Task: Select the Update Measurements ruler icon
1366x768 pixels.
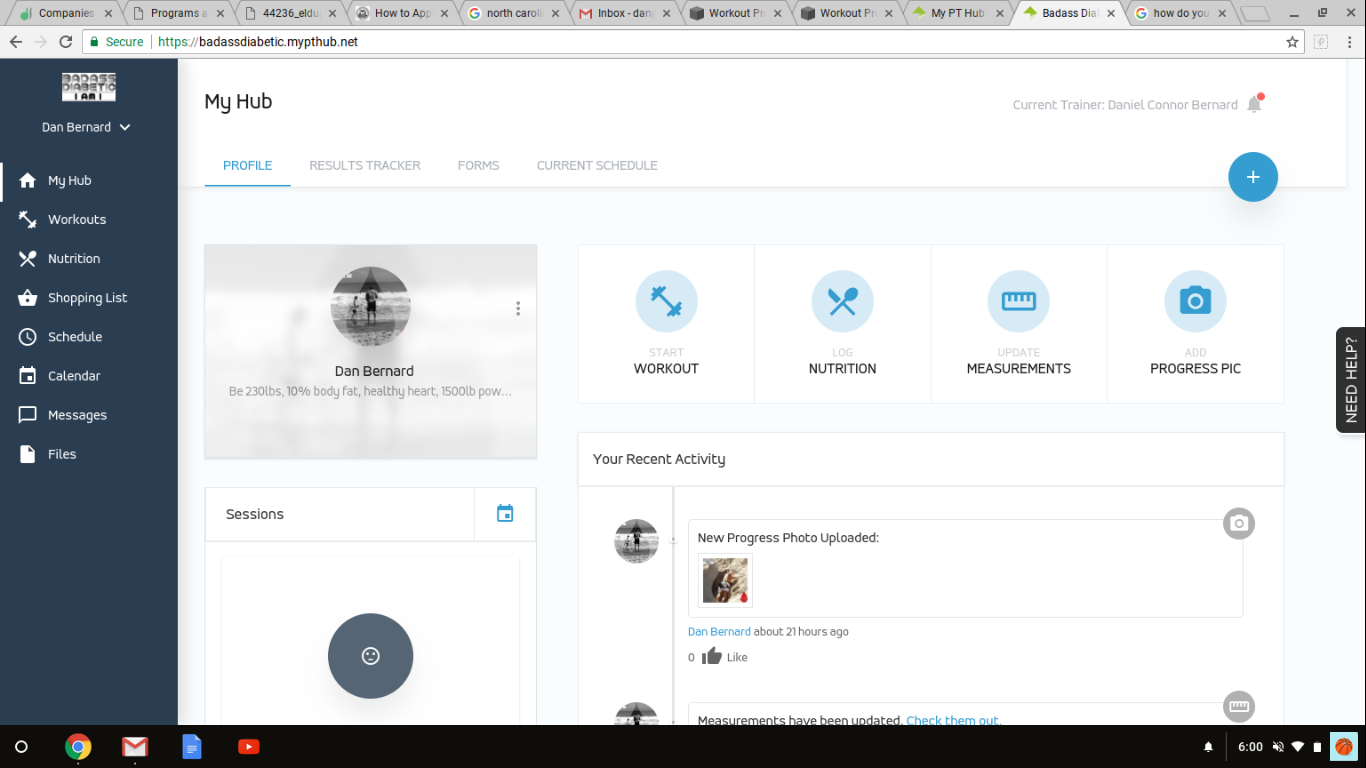Action: point(1019,300)
